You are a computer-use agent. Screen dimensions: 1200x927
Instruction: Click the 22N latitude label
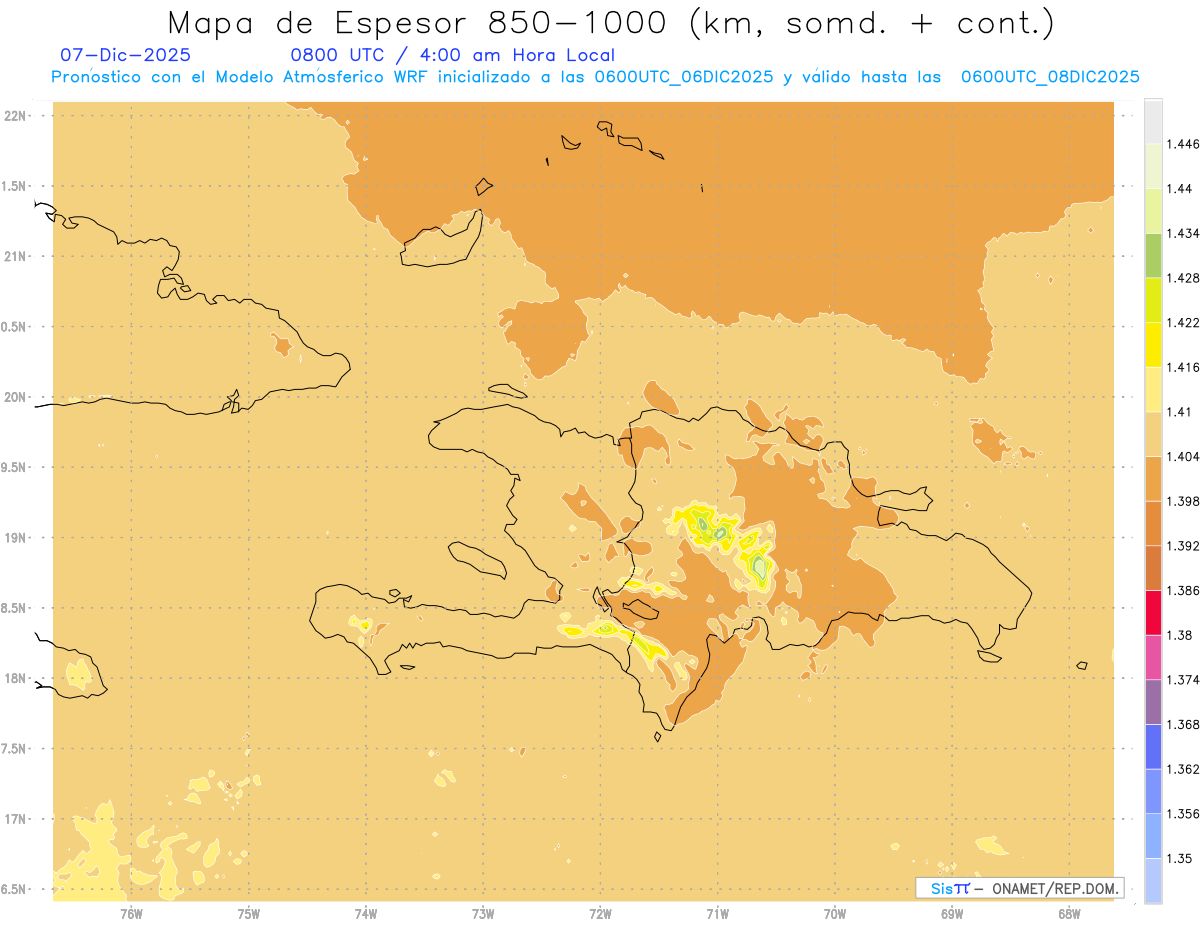[x=16, y=115]
